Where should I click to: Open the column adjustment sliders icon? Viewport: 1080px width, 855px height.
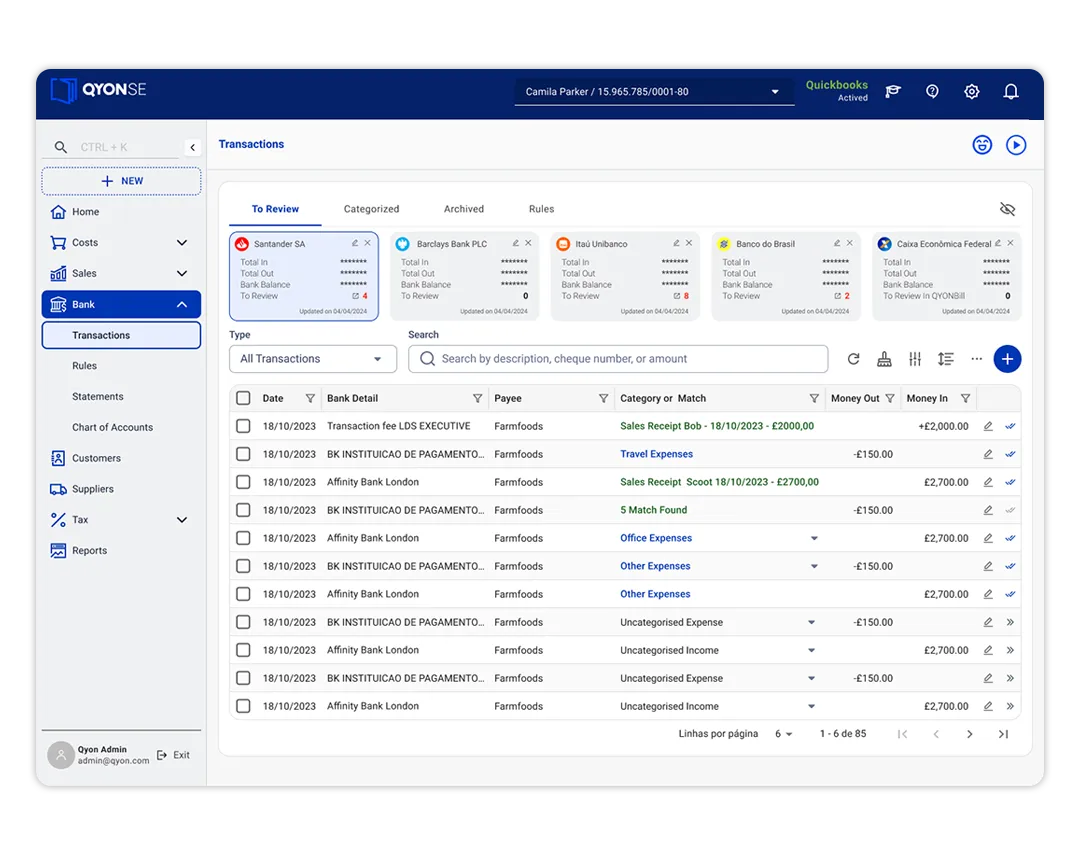tap(915, 359)
